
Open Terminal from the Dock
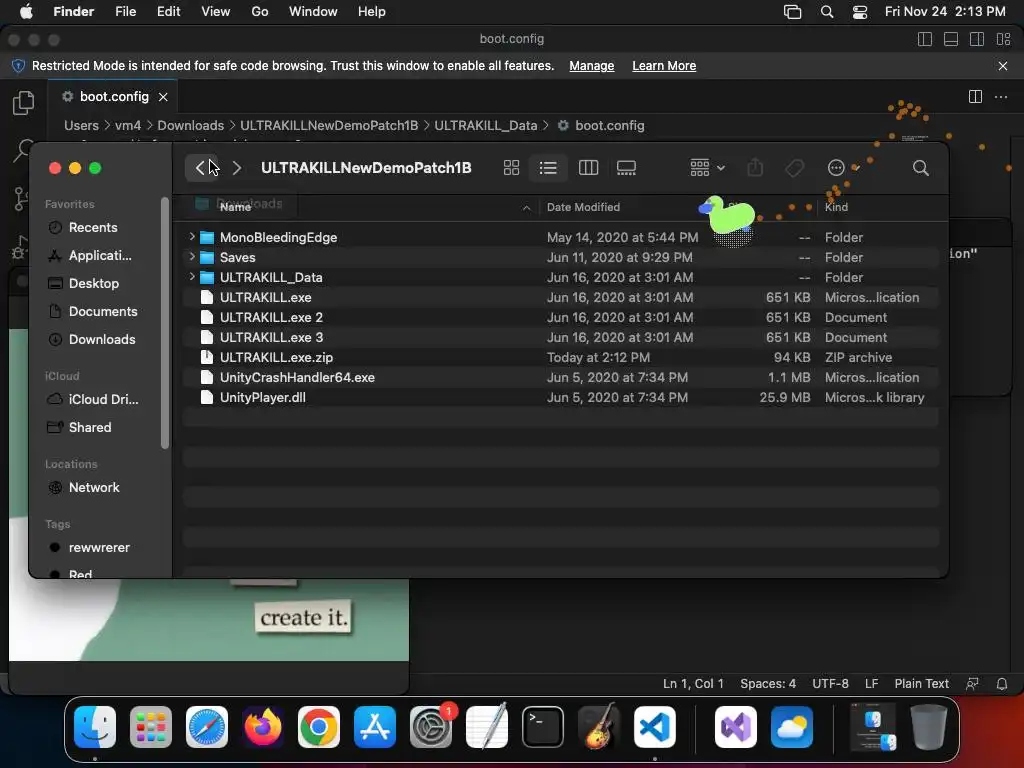click(543, 726)
